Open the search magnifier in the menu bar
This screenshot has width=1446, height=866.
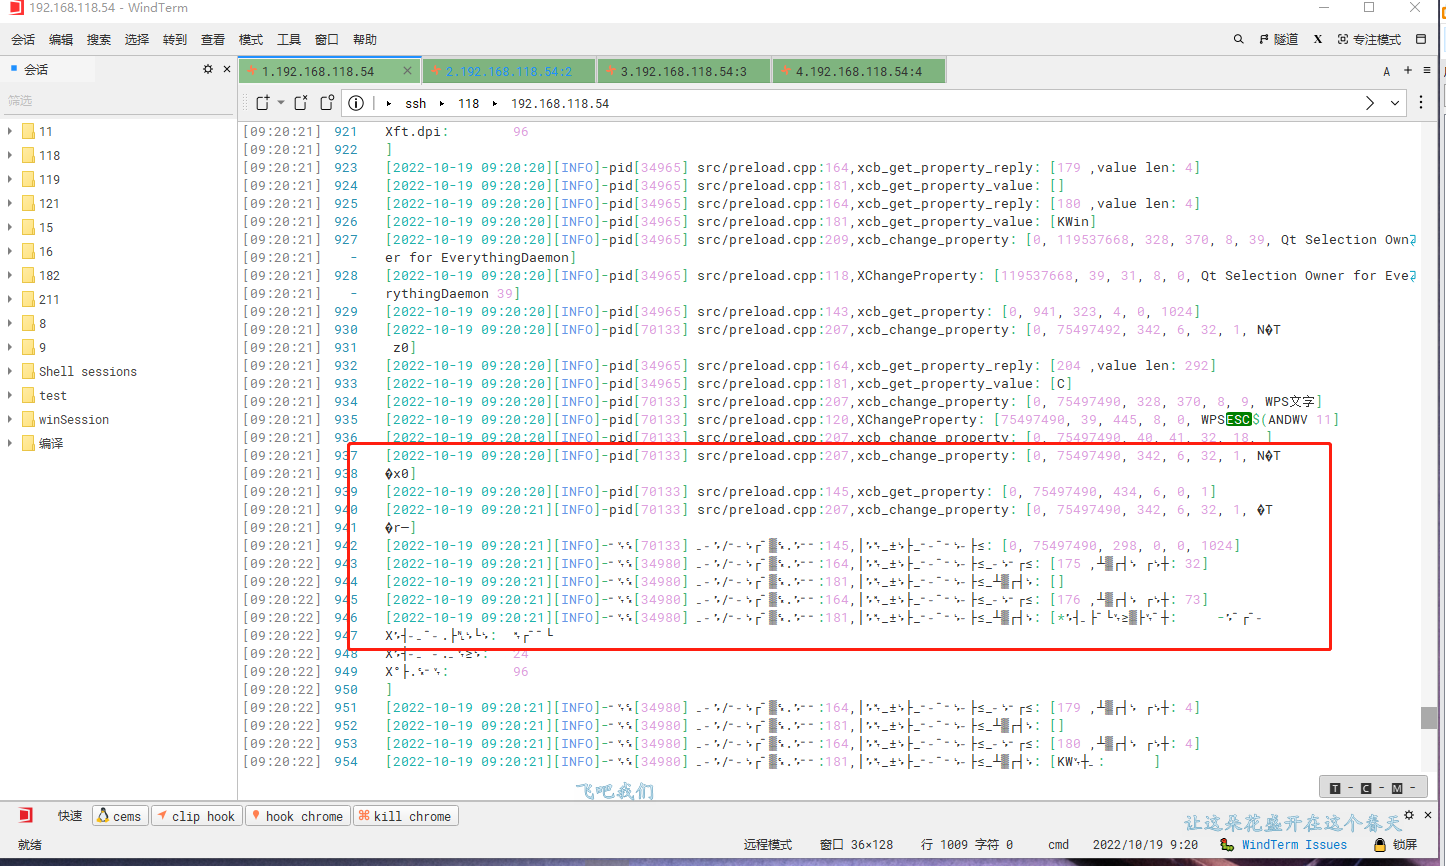(1238, 40)
